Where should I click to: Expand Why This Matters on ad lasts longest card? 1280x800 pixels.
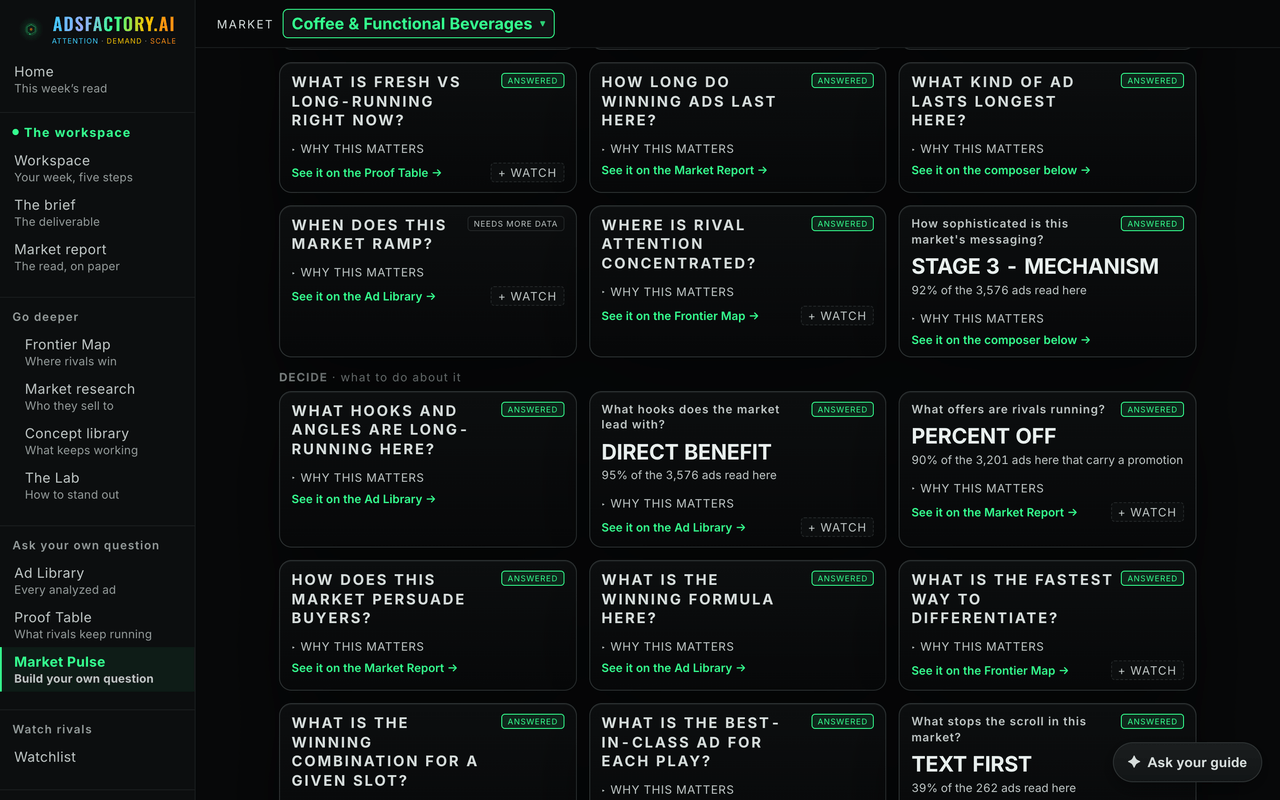[978, 149]
